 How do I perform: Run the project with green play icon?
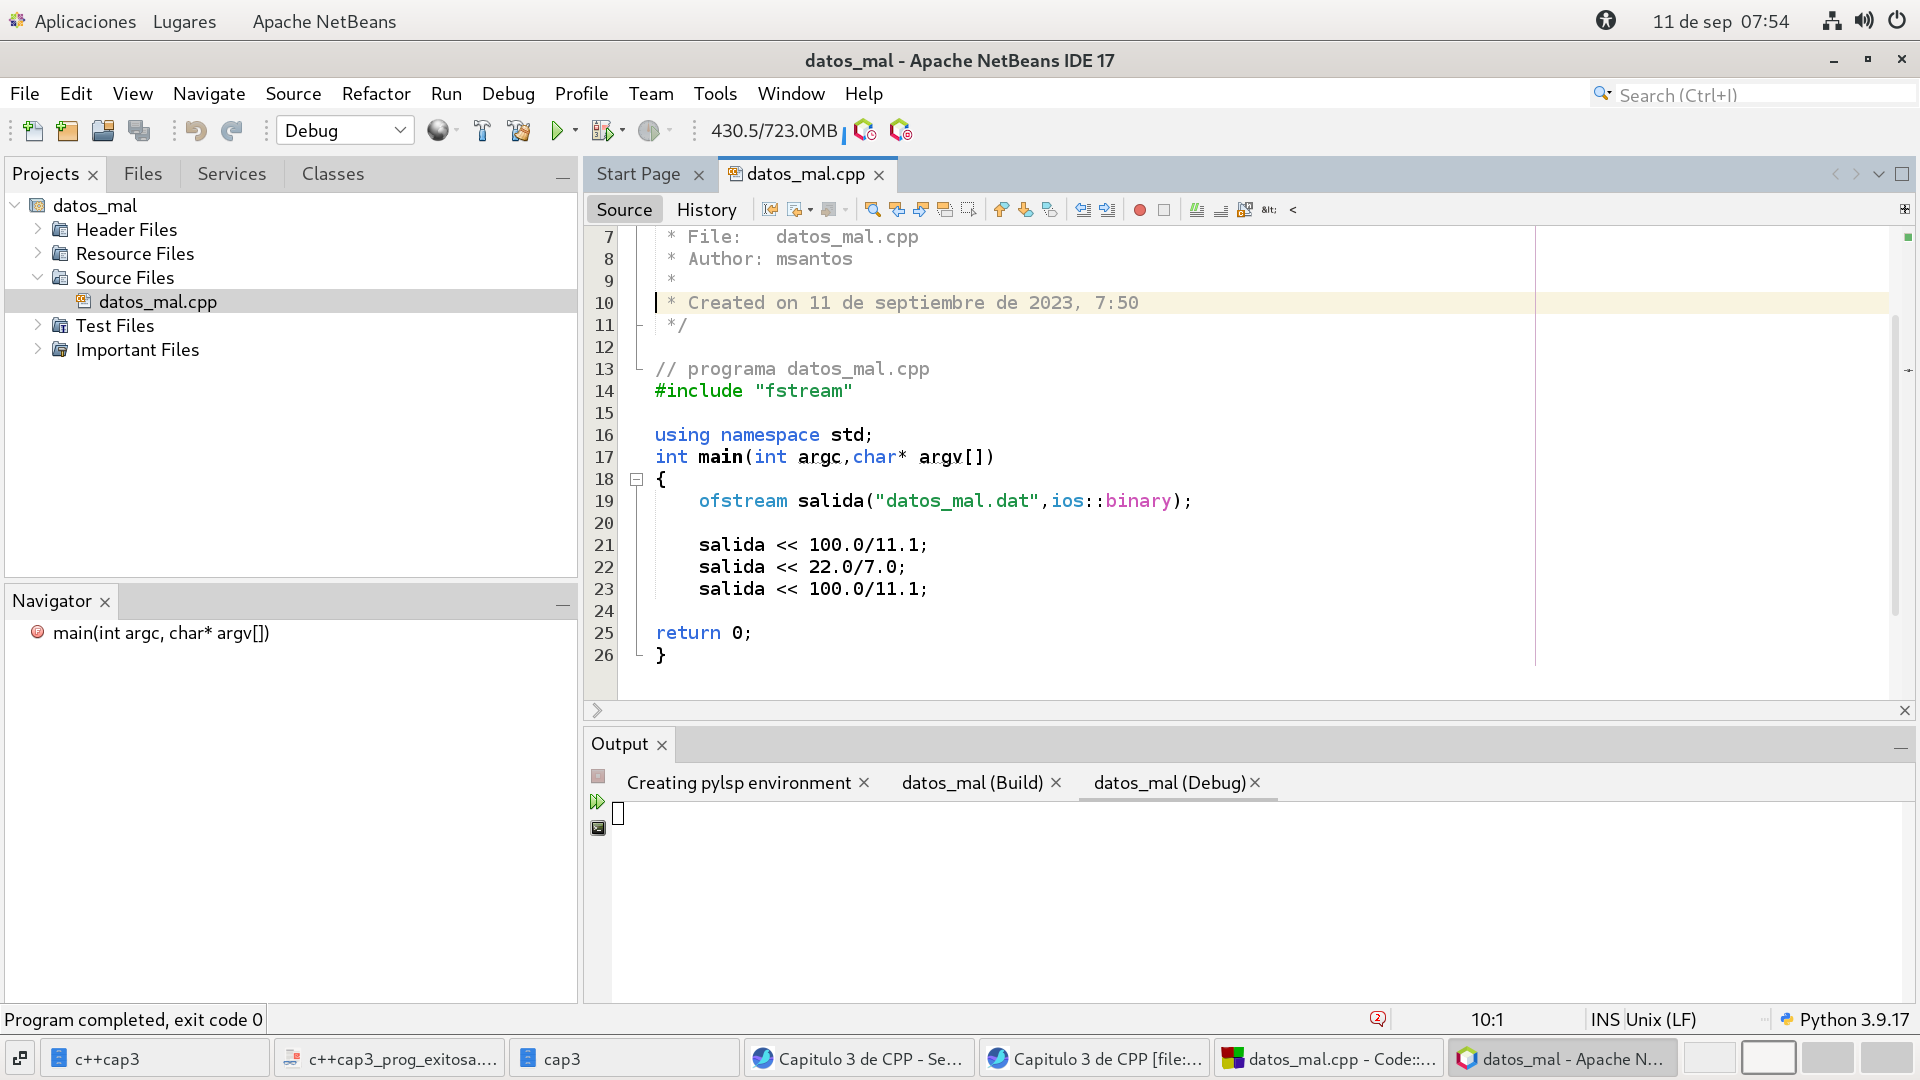(557, 131)
